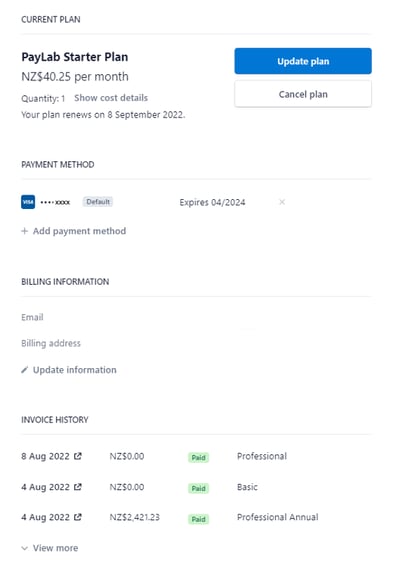Image resolution: width=400 pixels, height=568 pixels.
Task: Open external link icon for Basic invoice
Action: click(x=78, y=487)
